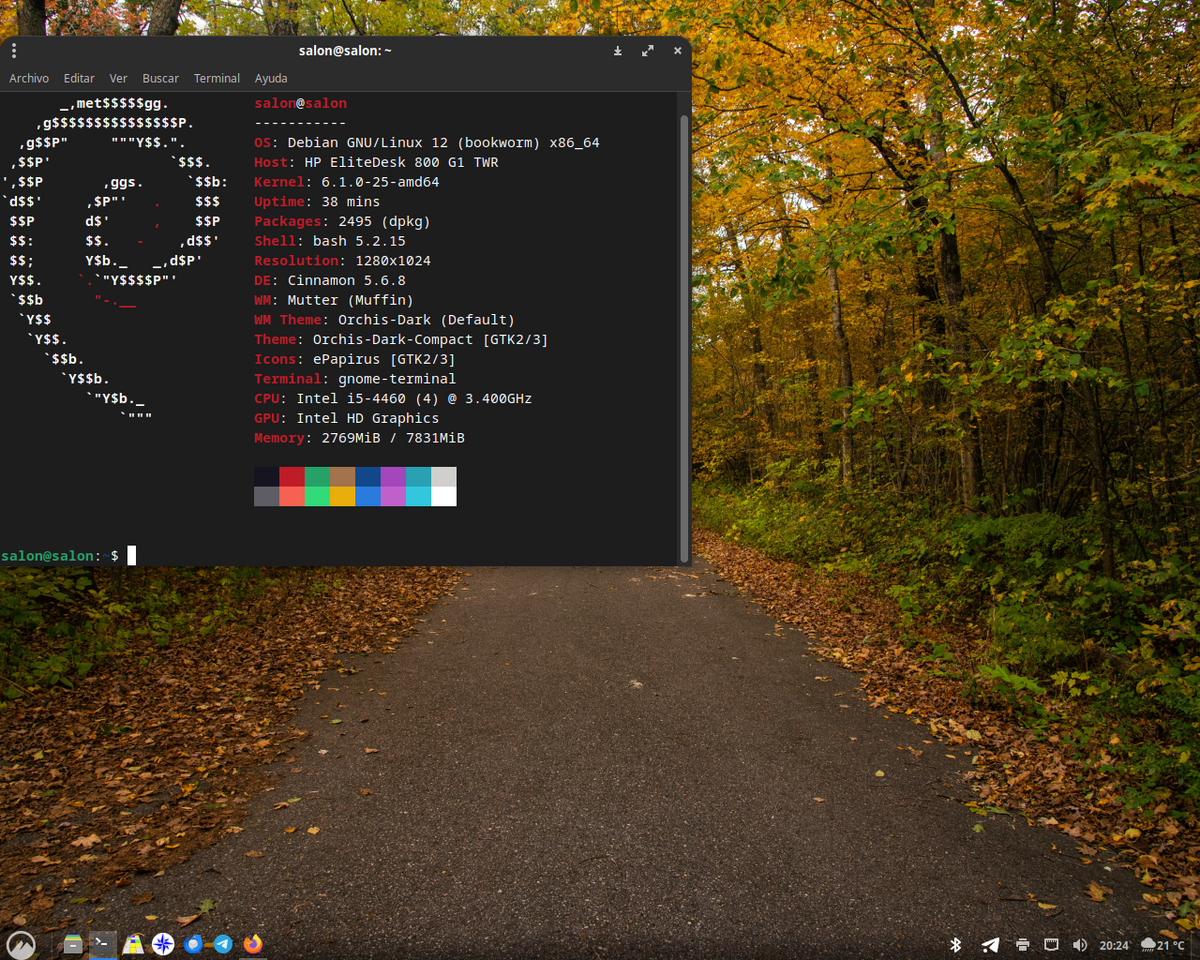Click the 'Memory: 2769MiB / 7831MiB' line
Image resolution: width=1200 pixels, height=960 pixels.
tap(360, 438)
